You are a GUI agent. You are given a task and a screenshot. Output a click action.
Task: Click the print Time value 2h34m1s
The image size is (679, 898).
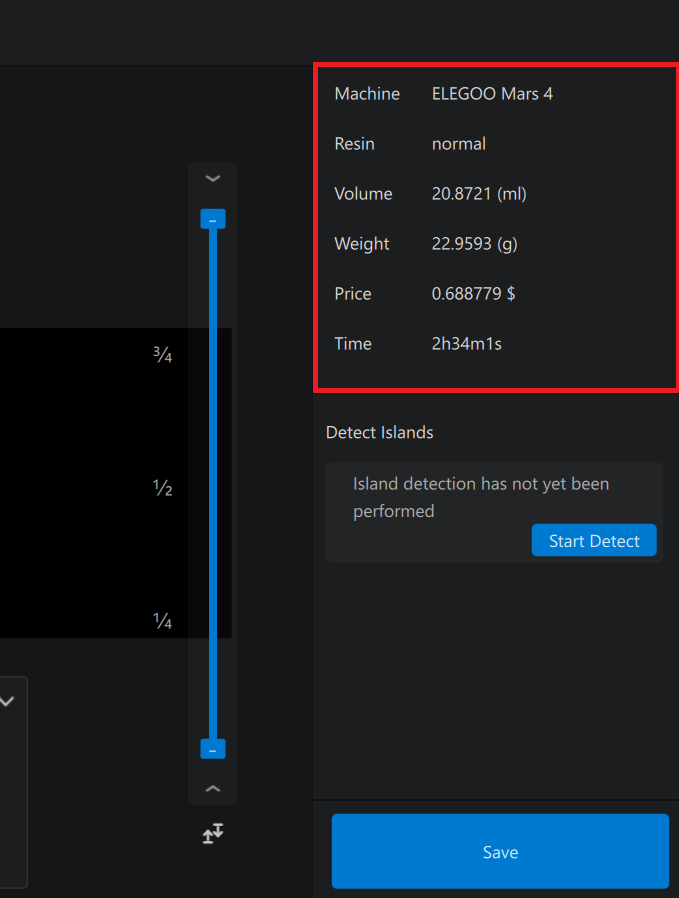point(466,344)
